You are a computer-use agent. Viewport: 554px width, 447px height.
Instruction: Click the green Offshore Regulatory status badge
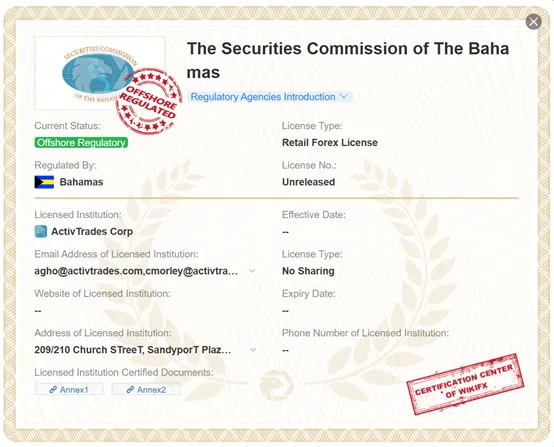81,142
